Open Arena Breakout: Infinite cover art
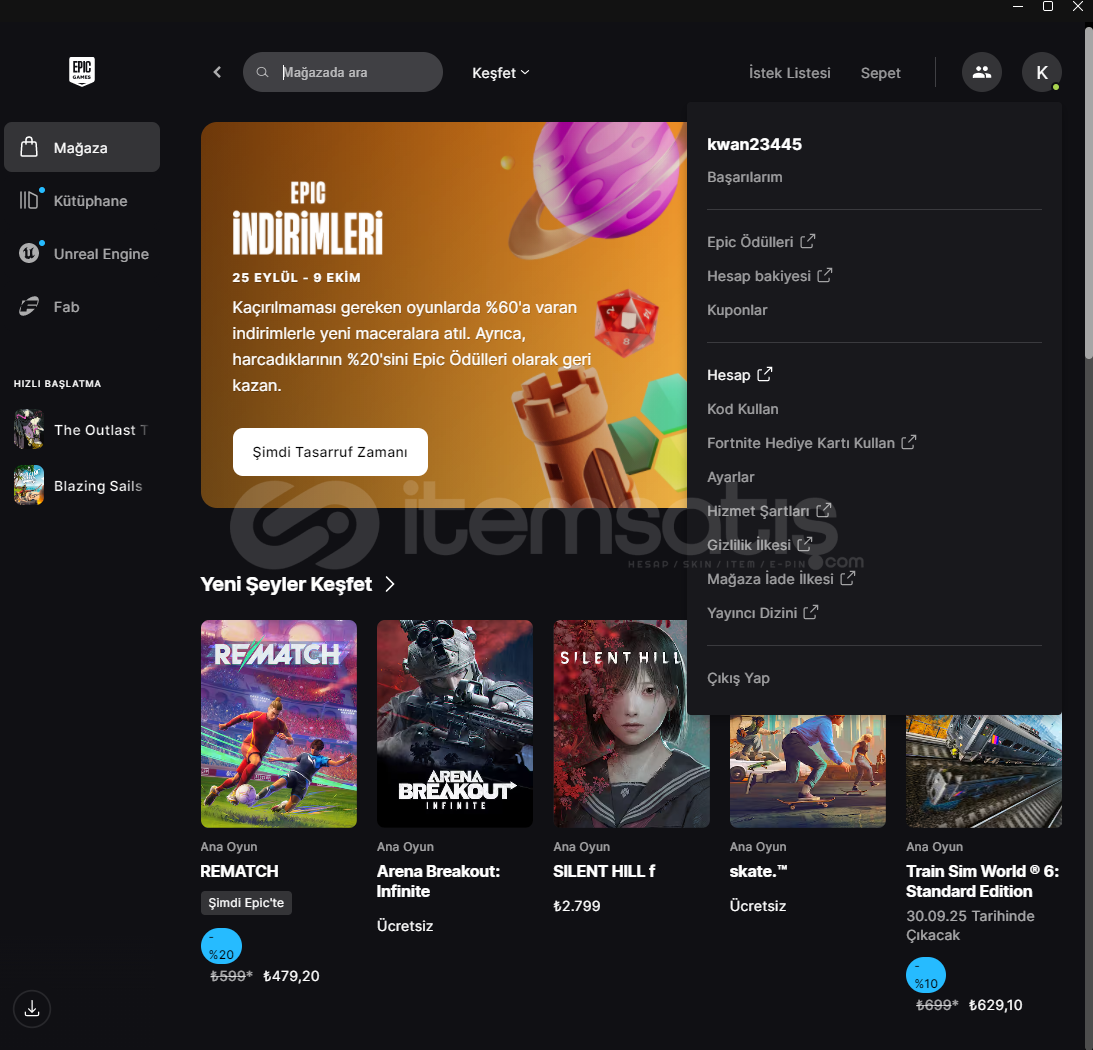The image size is (1093, 1050). [x=454, y=724]
